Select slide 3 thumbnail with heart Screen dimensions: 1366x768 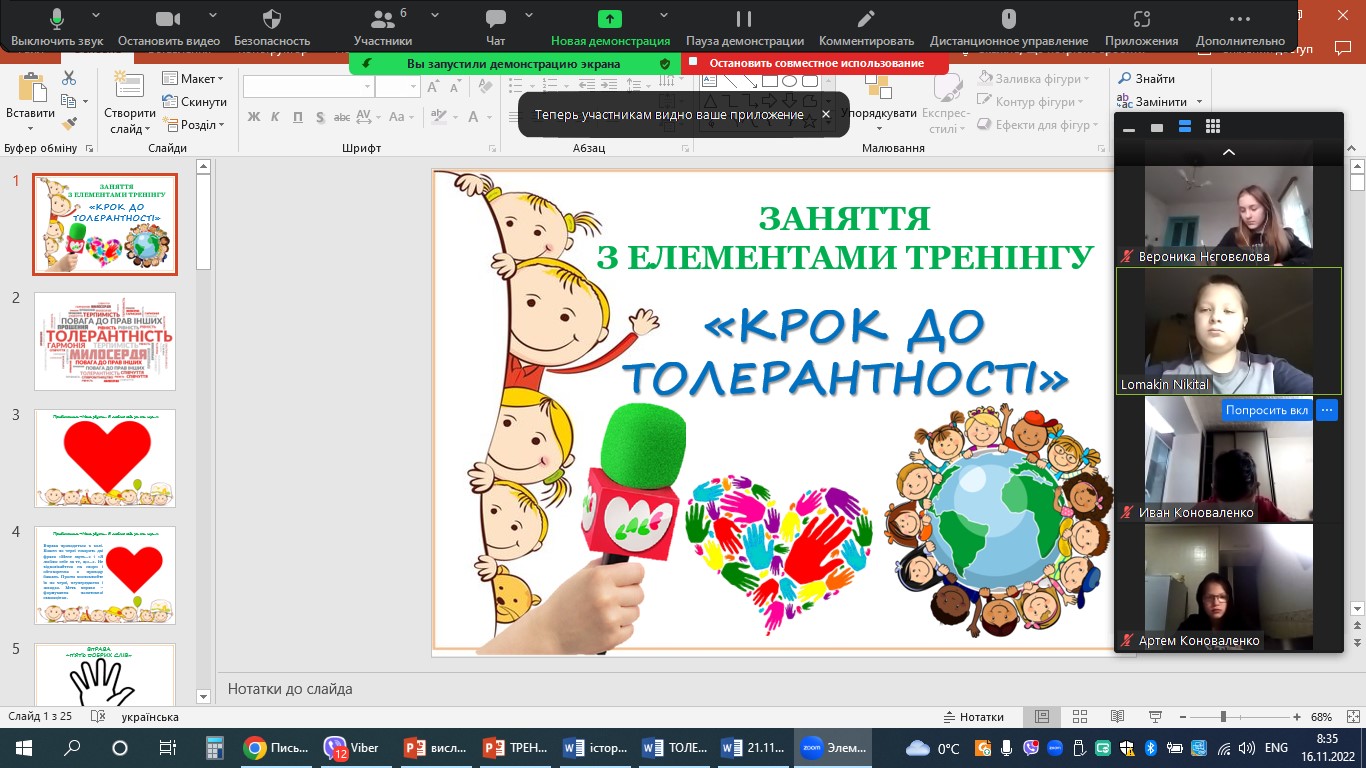(105, 458)
